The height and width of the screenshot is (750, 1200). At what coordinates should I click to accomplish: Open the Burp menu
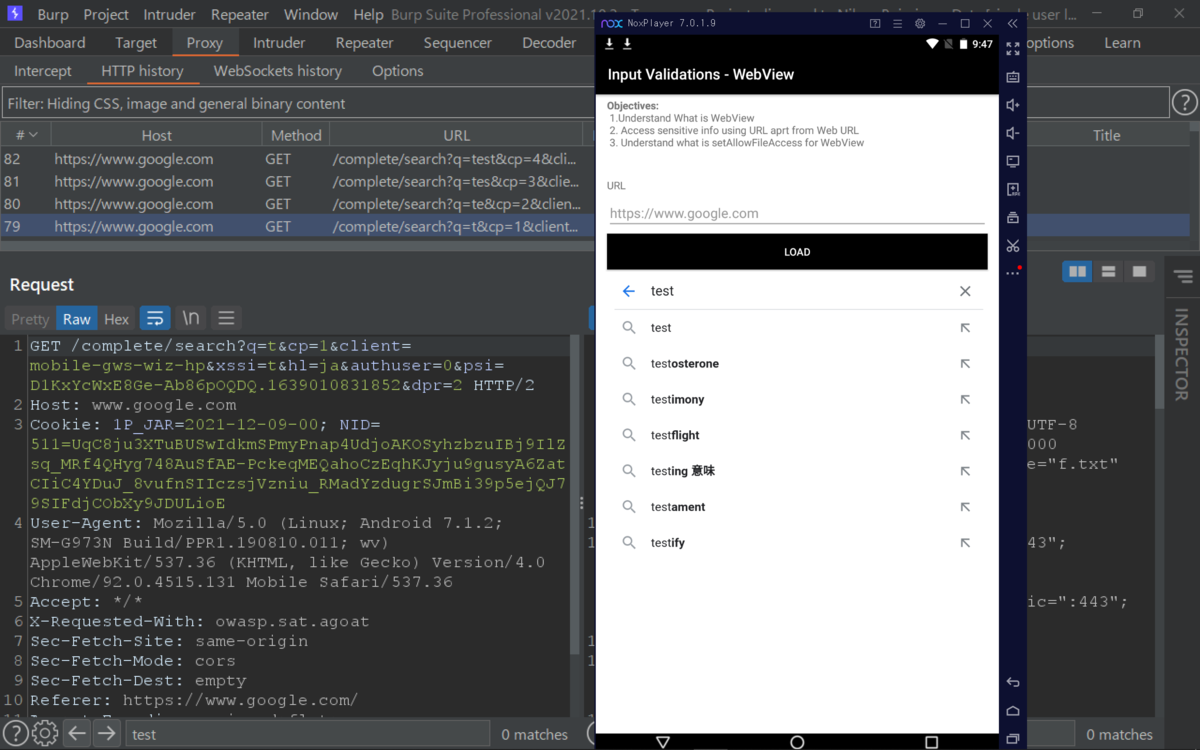pyautogui.click(x=53, y=14)
